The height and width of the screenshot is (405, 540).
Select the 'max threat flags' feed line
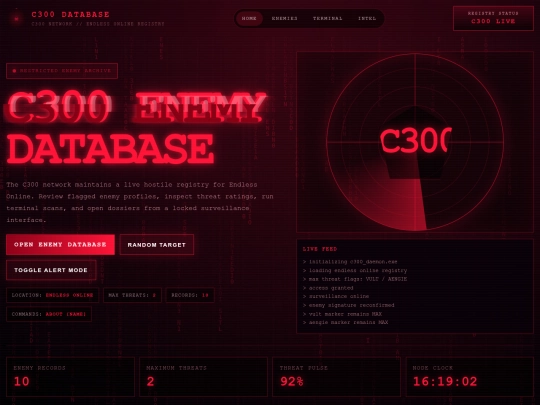click(x=355, y=279)
